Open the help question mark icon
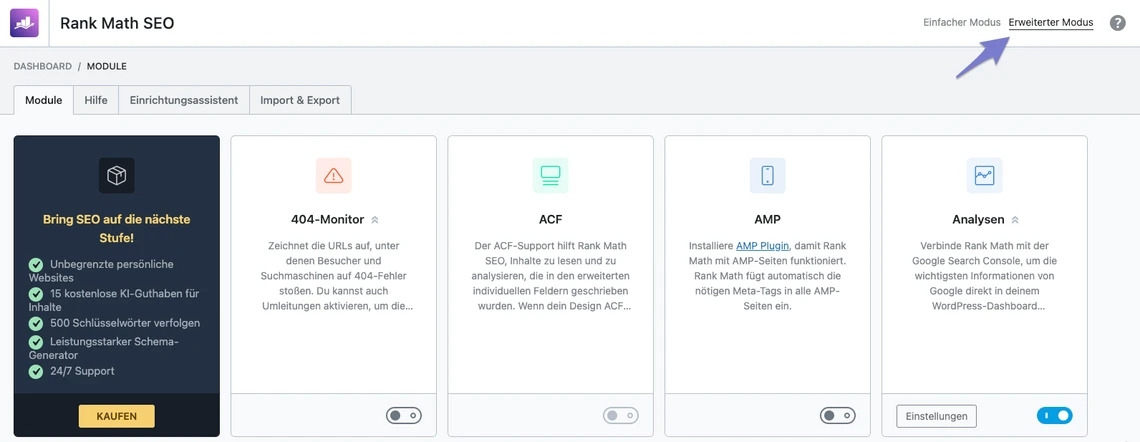 (1118, 23)
